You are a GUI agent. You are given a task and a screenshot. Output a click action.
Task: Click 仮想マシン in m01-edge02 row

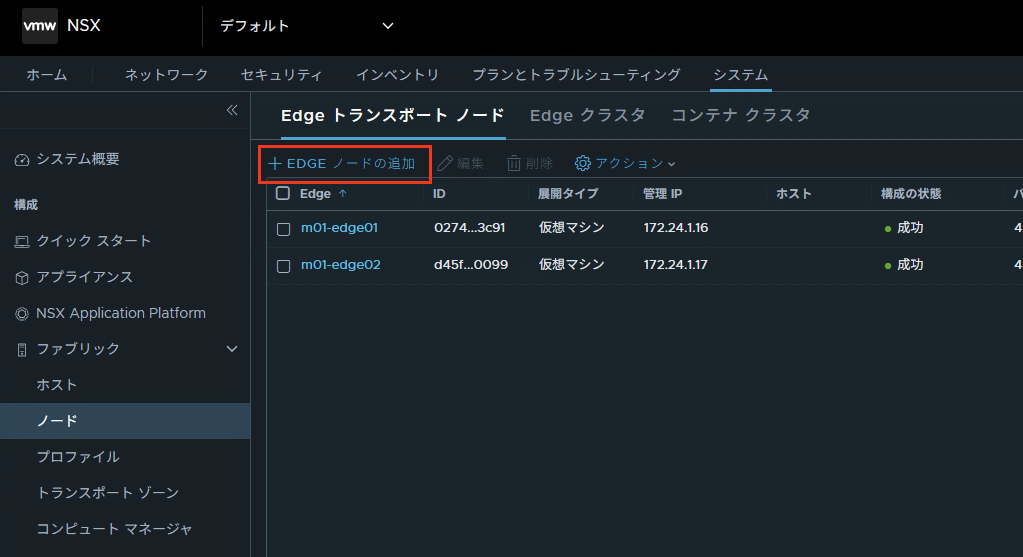[572, 265]
